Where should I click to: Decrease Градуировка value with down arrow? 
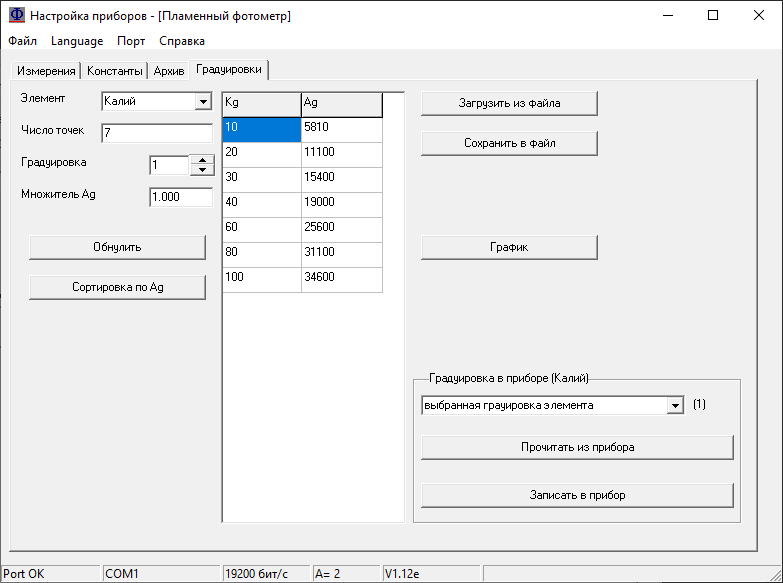pos(202,170)
